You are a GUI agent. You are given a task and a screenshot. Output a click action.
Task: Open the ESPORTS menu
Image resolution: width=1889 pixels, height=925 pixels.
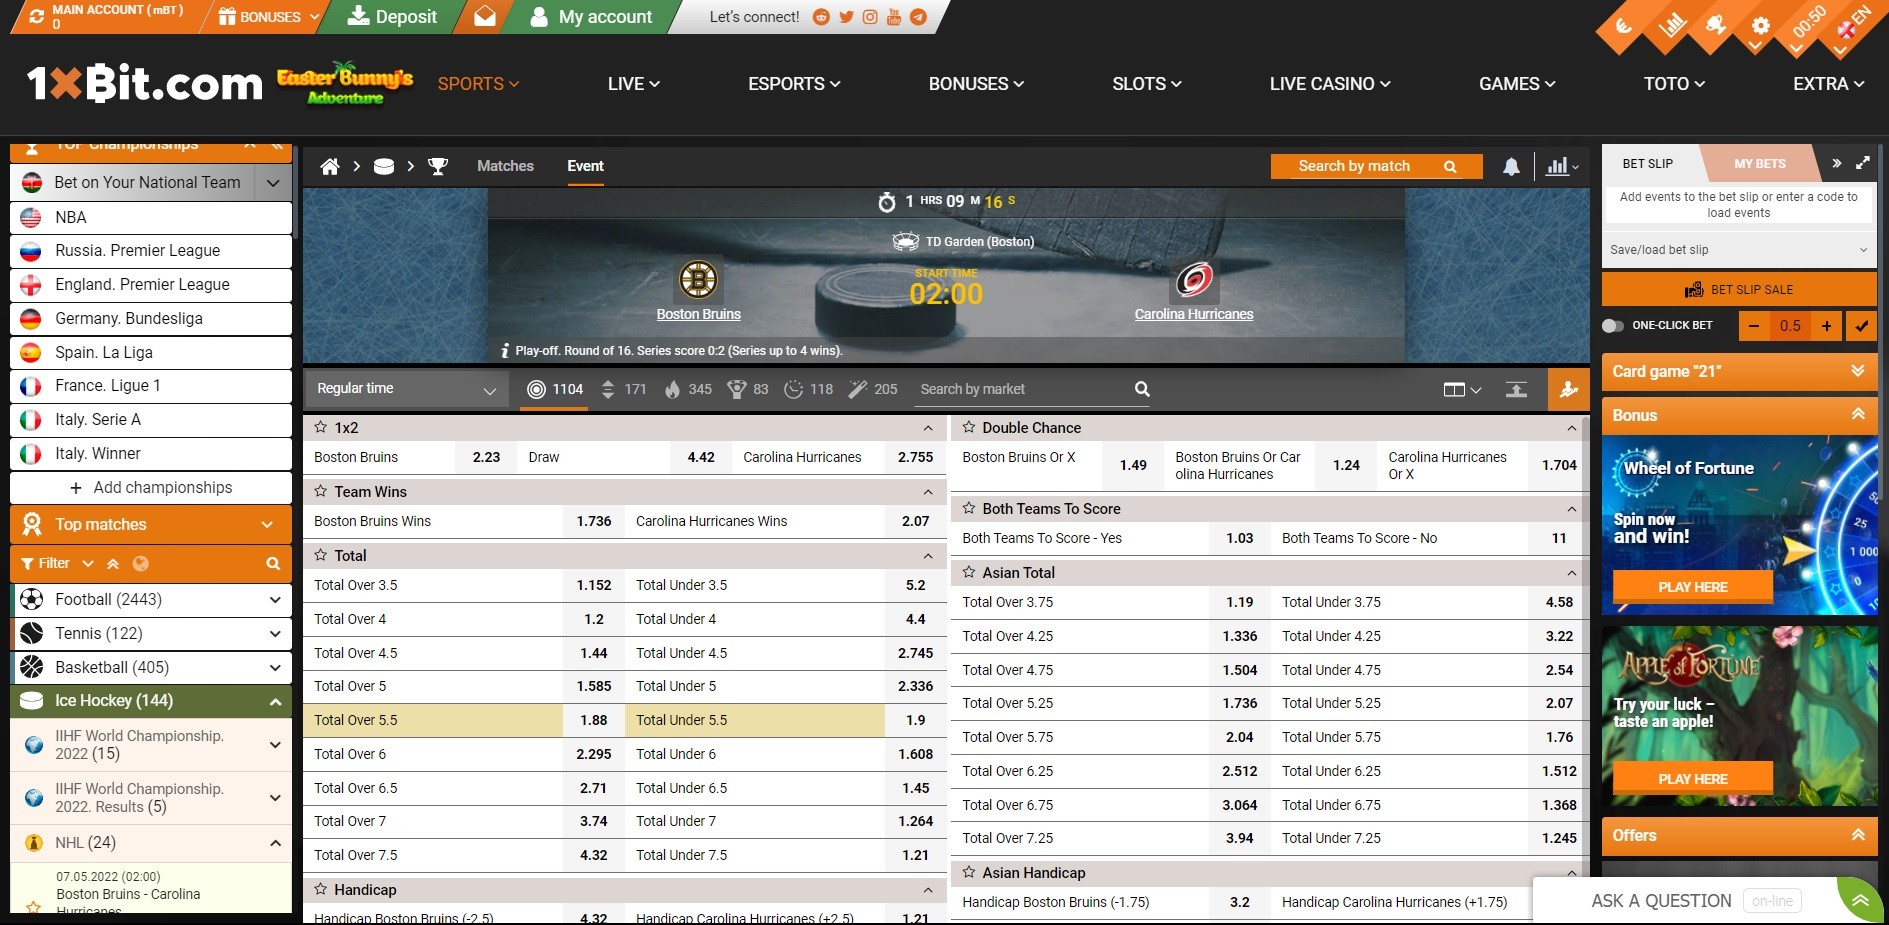793,84
